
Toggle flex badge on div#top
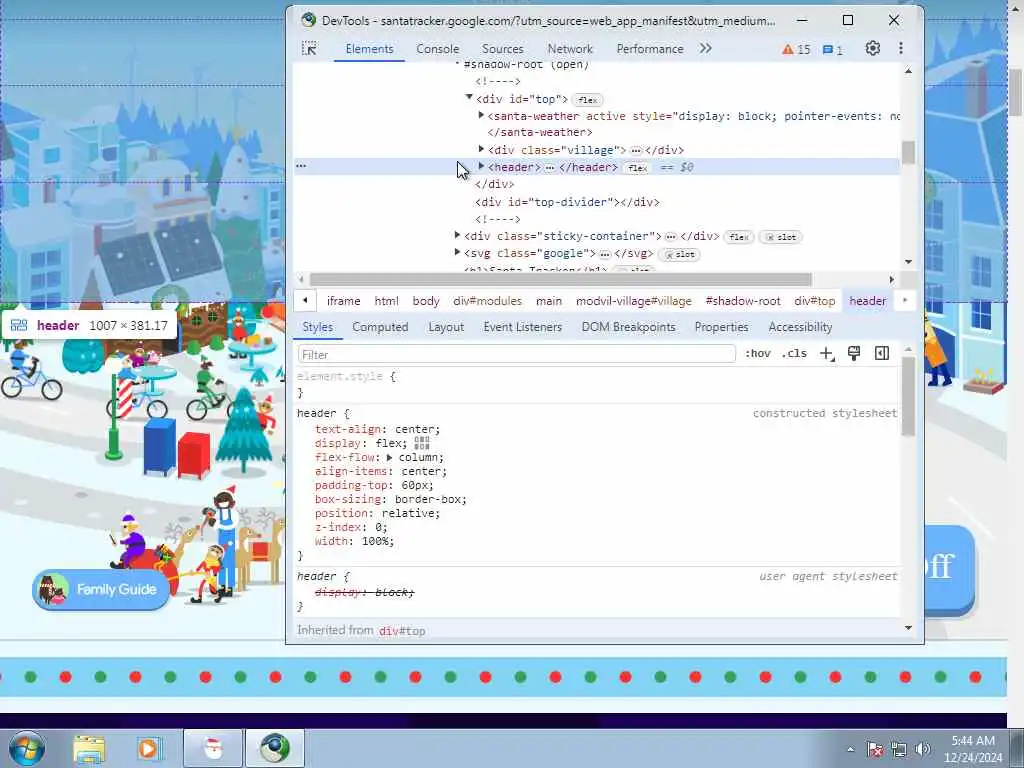587,100
